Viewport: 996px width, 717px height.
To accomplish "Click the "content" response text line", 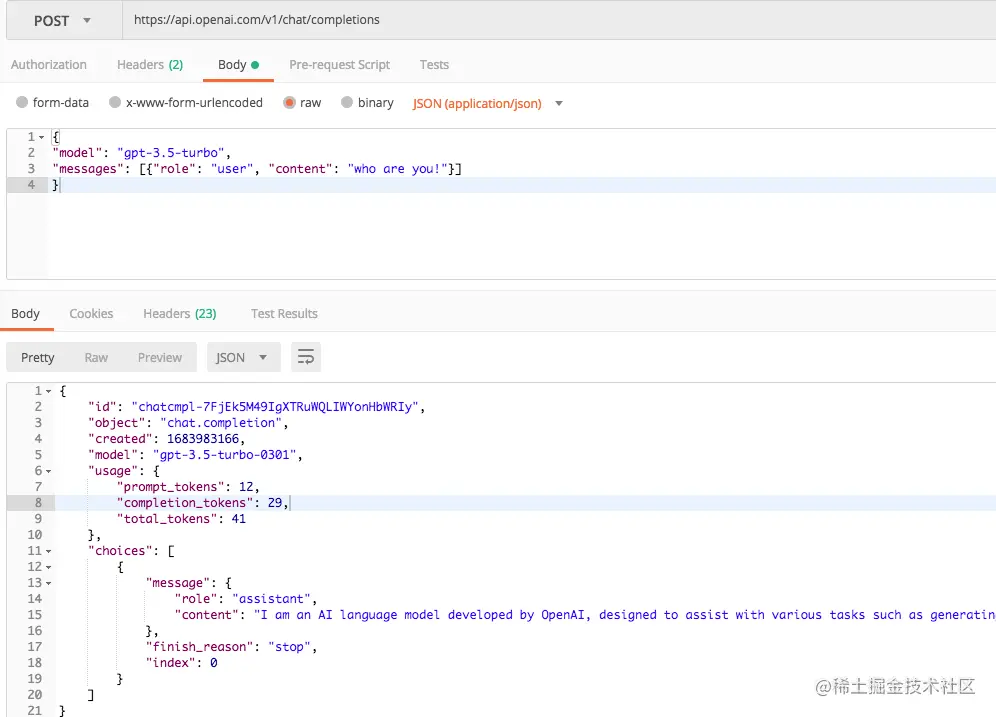I will 584,615.
